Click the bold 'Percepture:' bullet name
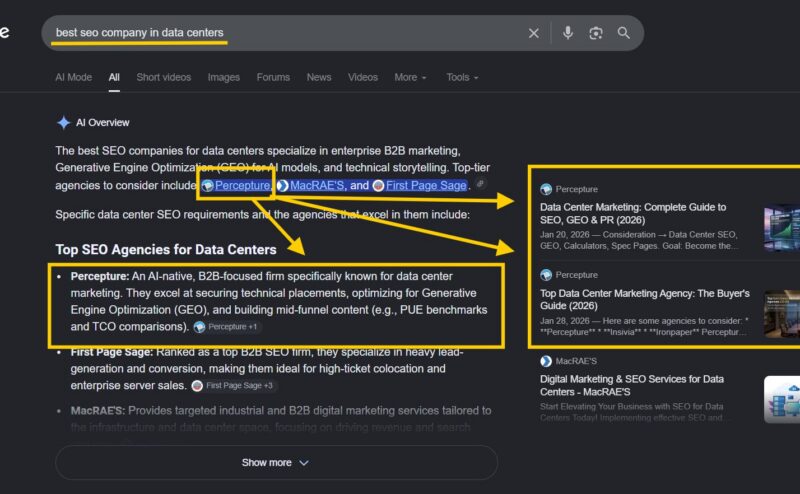 click(x=100, y=276)
